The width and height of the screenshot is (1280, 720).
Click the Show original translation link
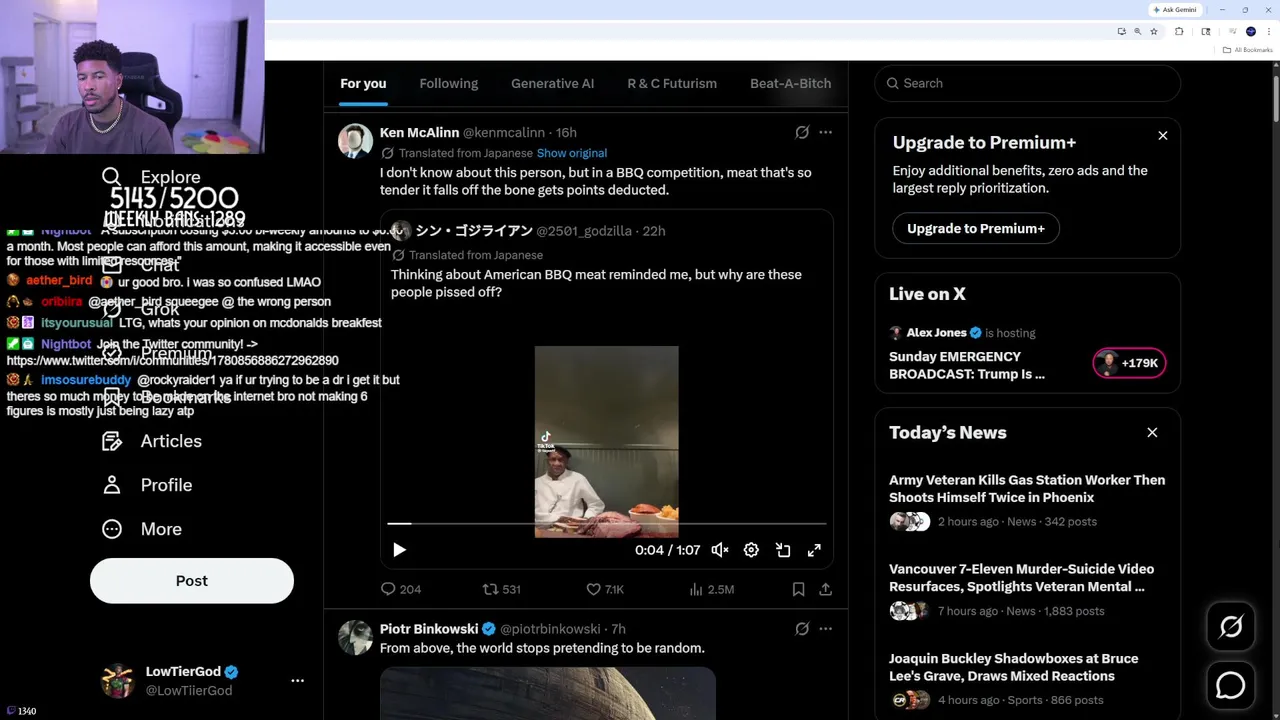tap(572, 153)
